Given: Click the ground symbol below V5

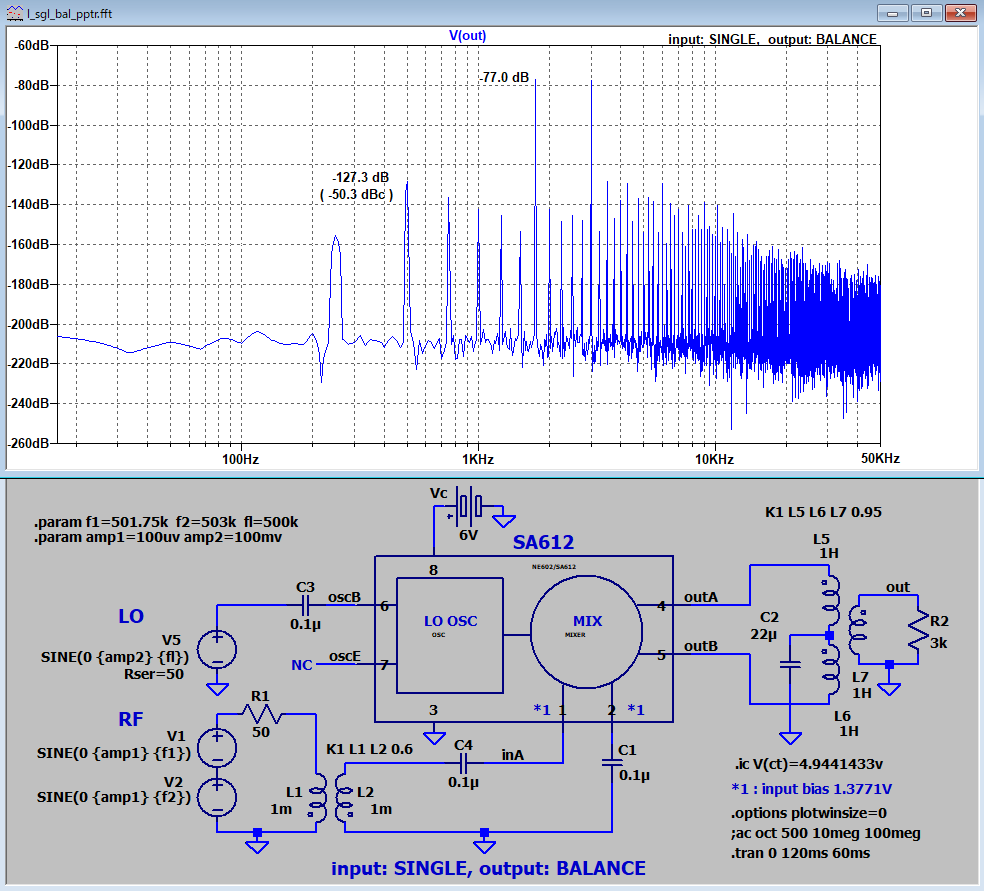Looking at the screenshot, I should click(x=217, y=689).
